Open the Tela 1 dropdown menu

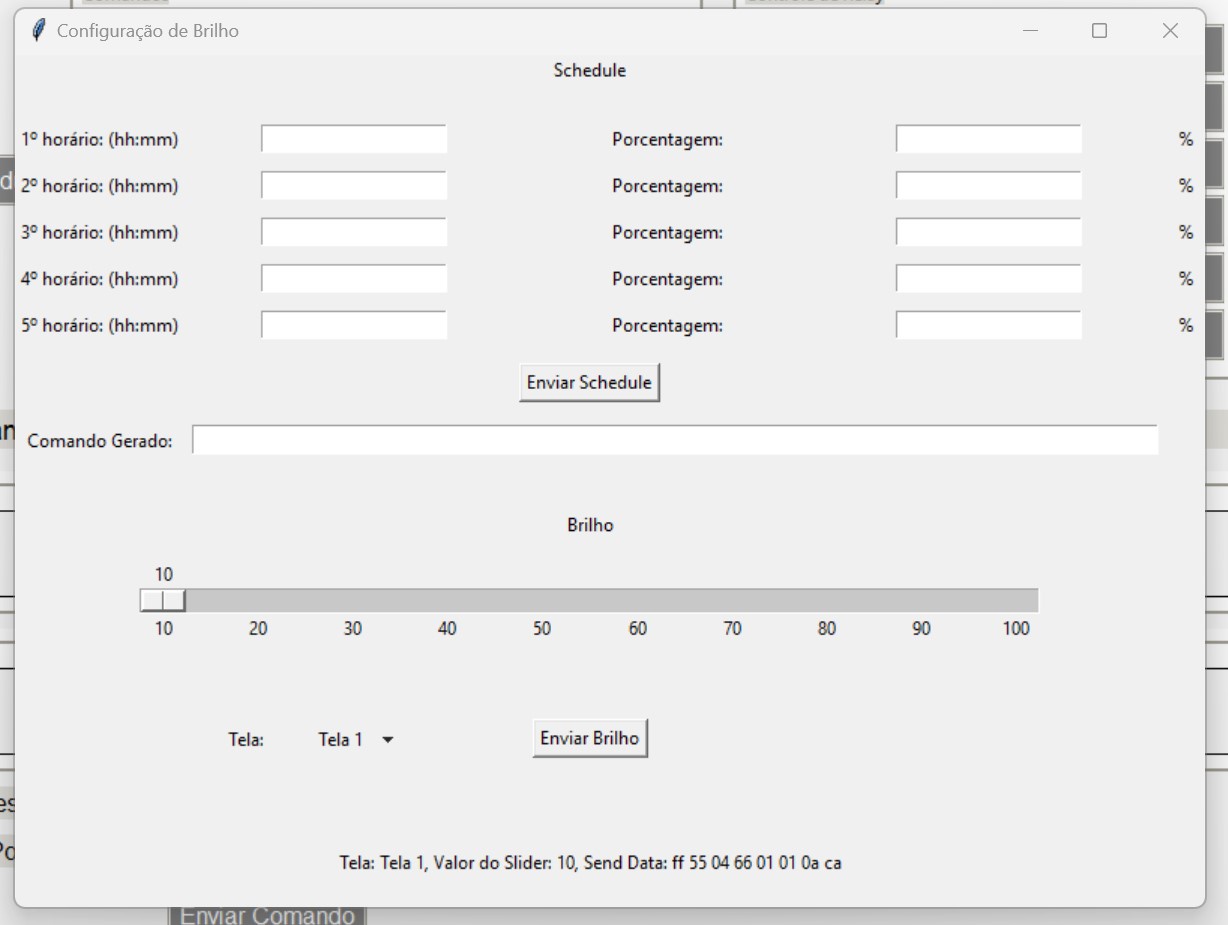[x=356, y=740]
